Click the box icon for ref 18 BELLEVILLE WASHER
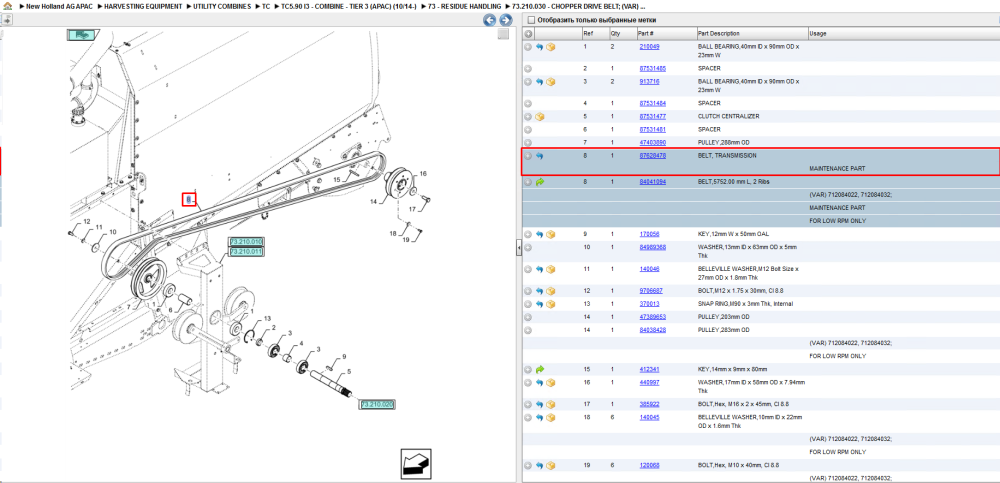1000x483 pixels. 550,417
